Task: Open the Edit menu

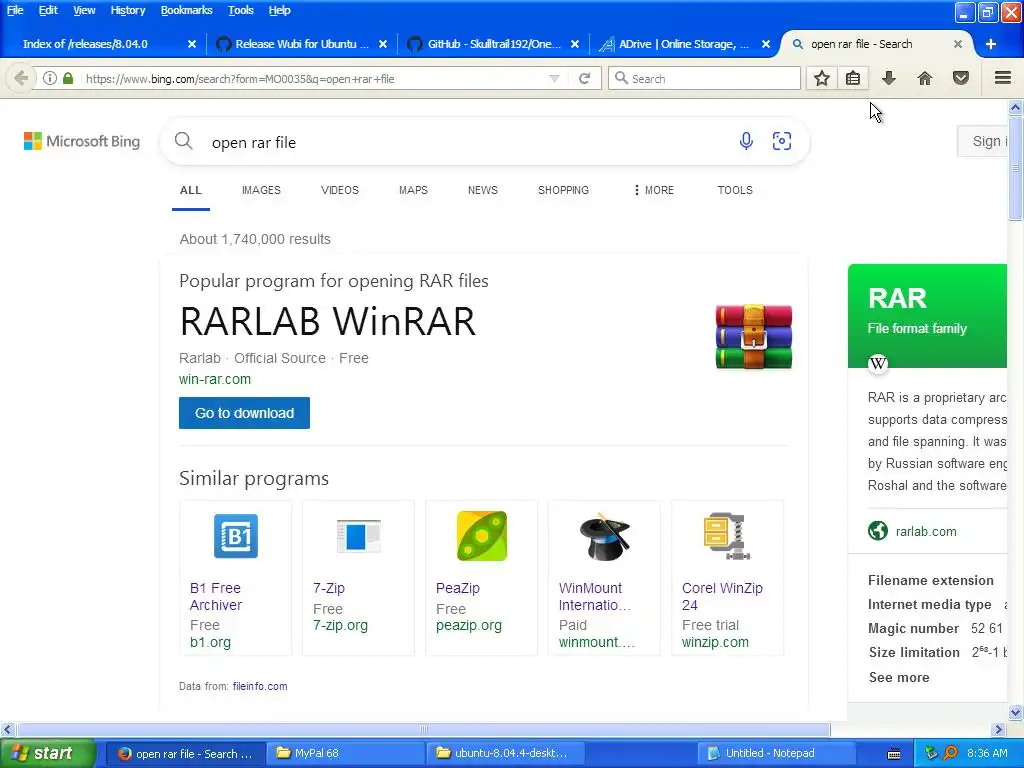Action: coord(48,10)
